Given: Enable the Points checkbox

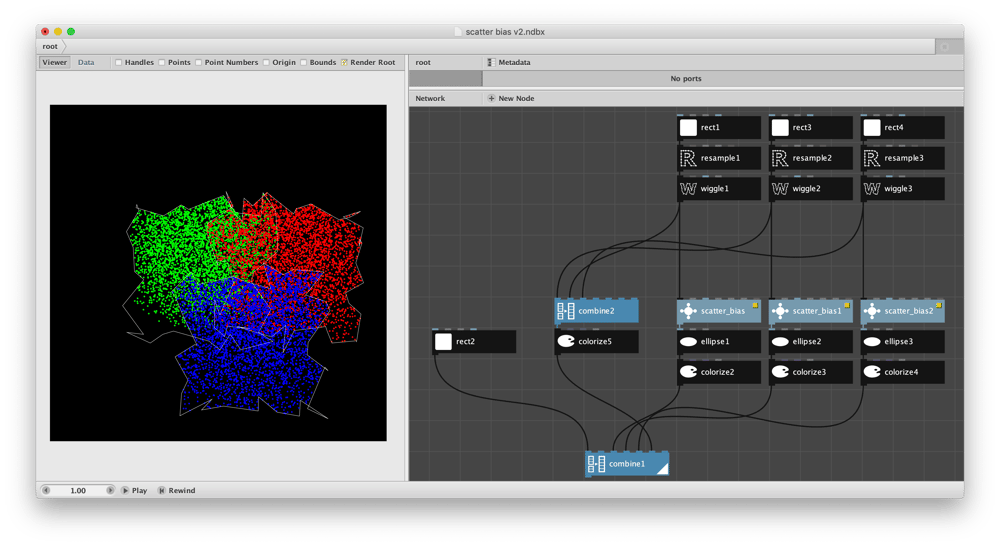Looking at the screenshot, I should (161, 63).
